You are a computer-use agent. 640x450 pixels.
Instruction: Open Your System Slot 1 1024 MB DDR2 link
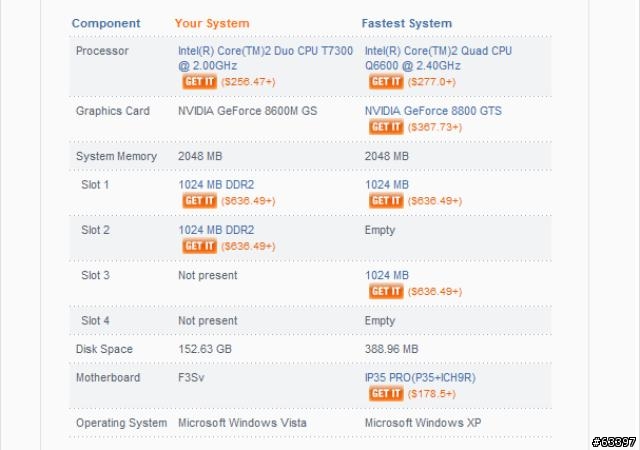coord(216,185)
